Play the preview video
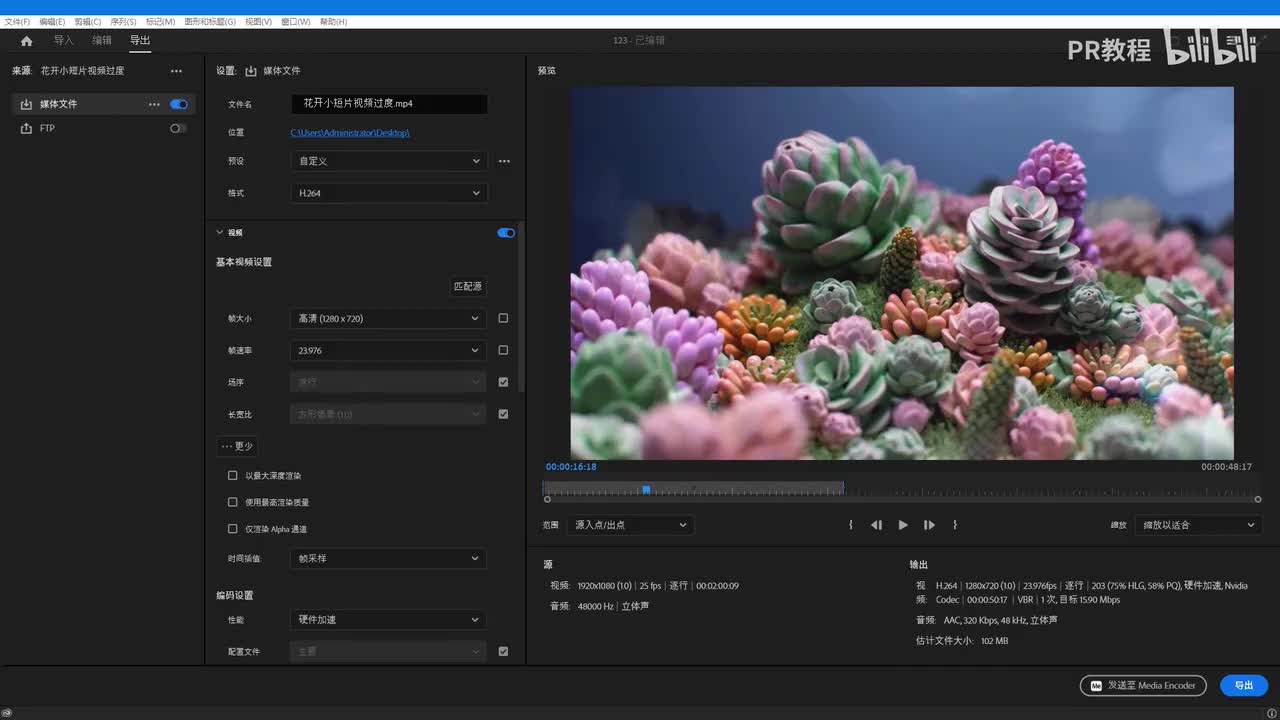1280x720 pixels. click(x=903, y=525)
